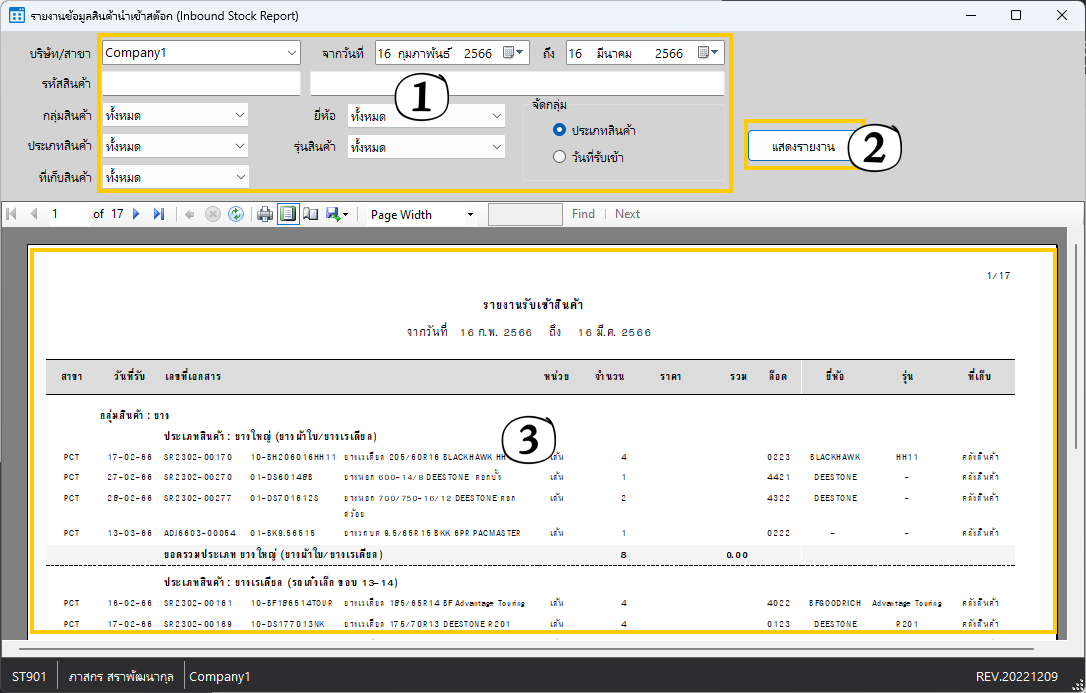Expand the Company1 branch dropdown

point(291,53)
